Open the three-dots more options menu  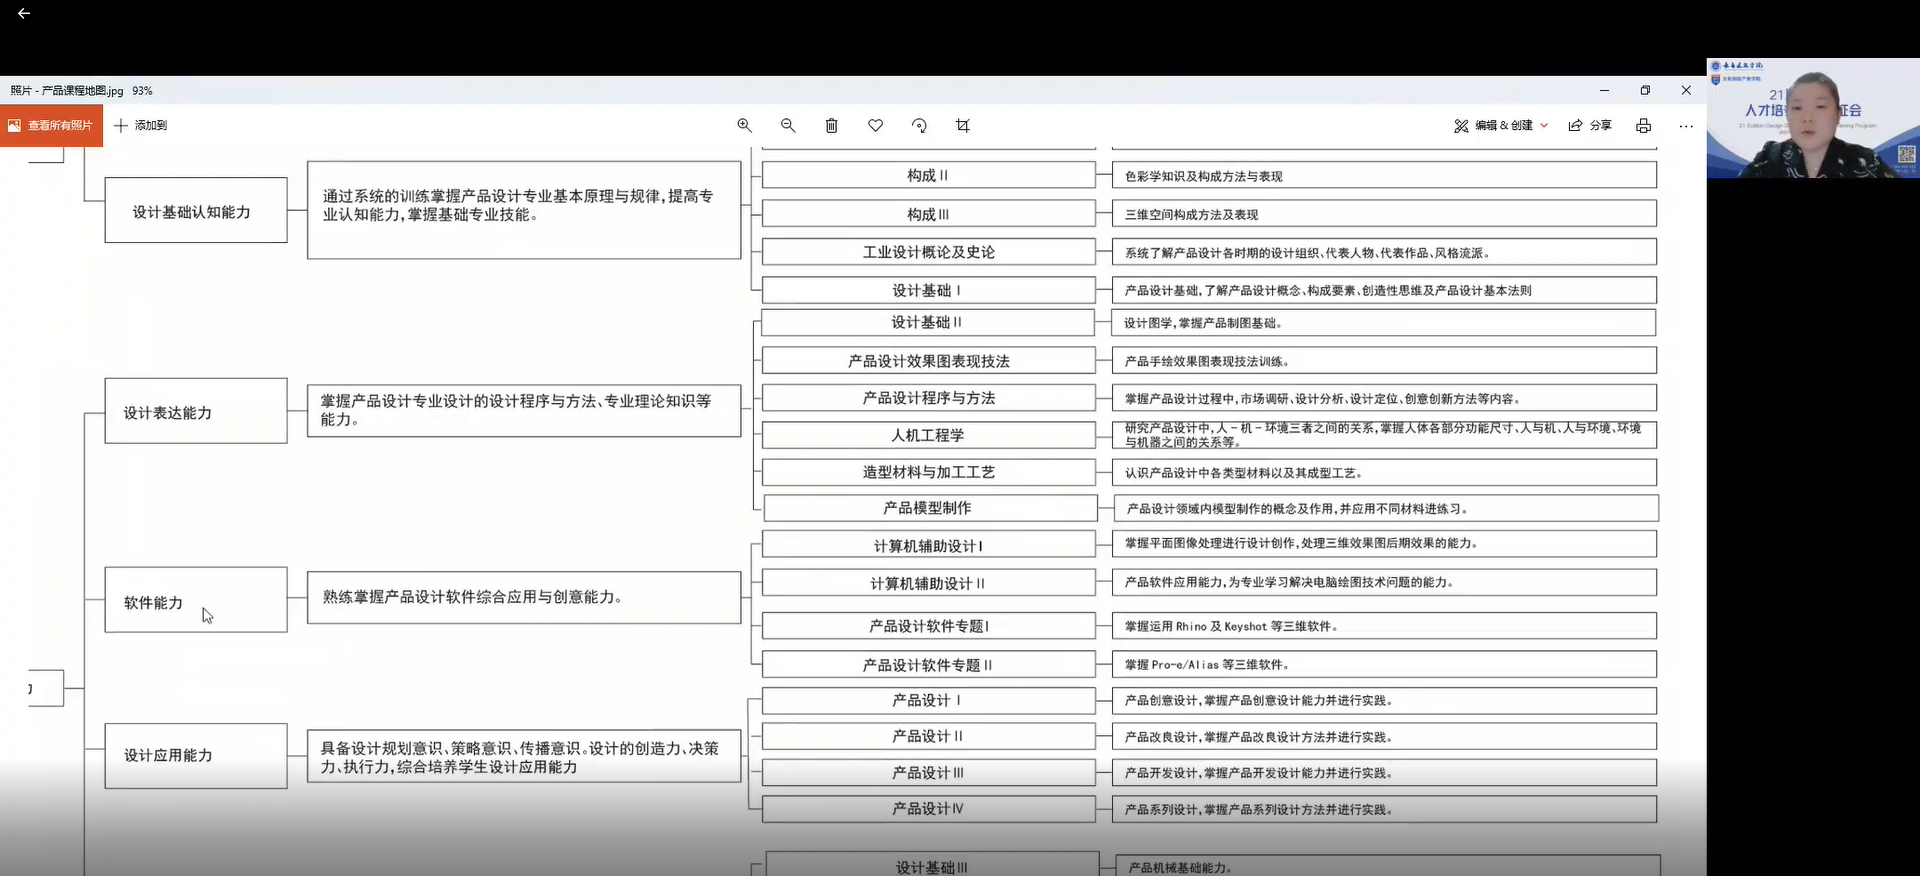point(1686,126)
